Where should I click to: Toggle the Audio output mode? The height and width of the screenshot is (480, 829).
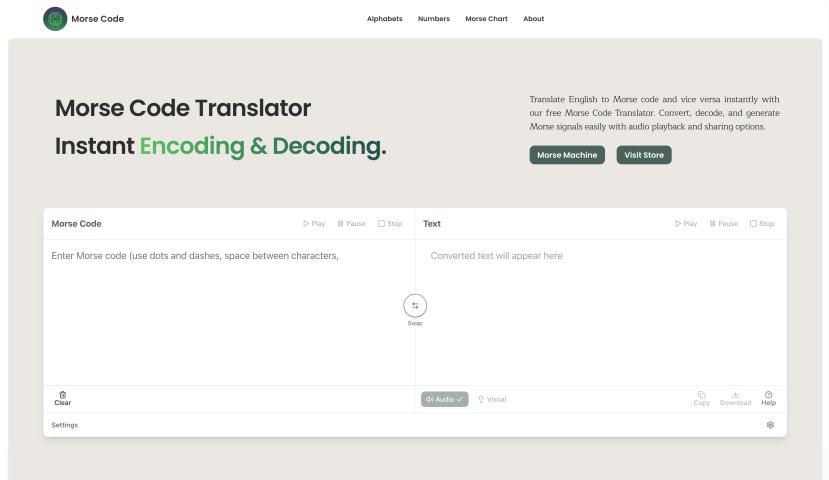[444, 399]
